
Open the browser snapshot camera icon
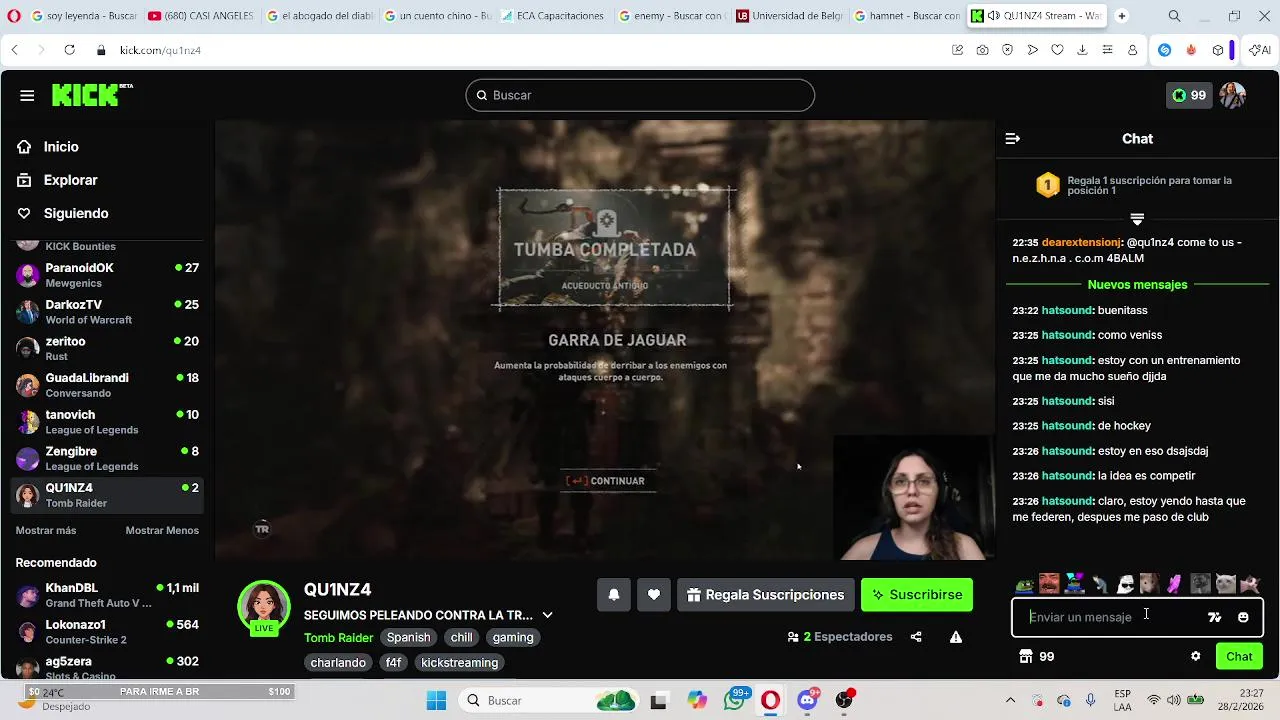pyautogui.click(x=982, y=50)
